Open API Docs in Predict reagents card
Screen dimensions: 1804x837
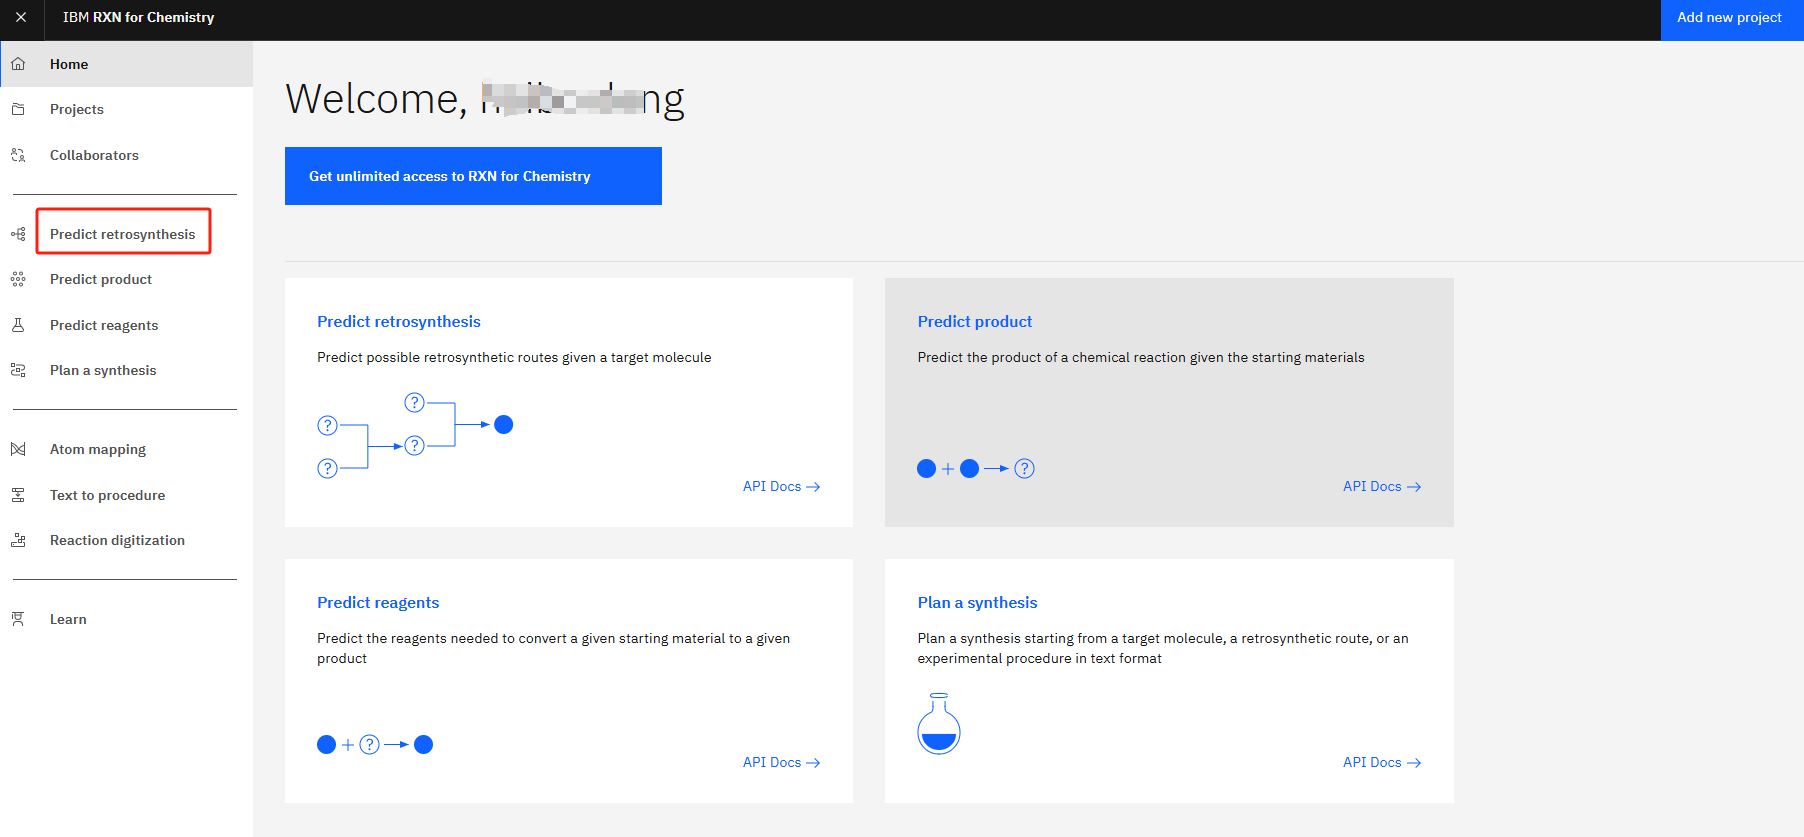click(781, 762)
